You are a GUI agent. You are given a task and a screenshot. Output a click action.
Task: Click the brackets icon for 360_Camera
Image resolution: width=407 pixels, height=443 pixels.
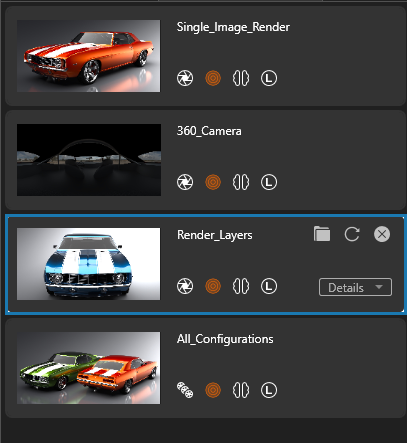[x=241, y=182]
